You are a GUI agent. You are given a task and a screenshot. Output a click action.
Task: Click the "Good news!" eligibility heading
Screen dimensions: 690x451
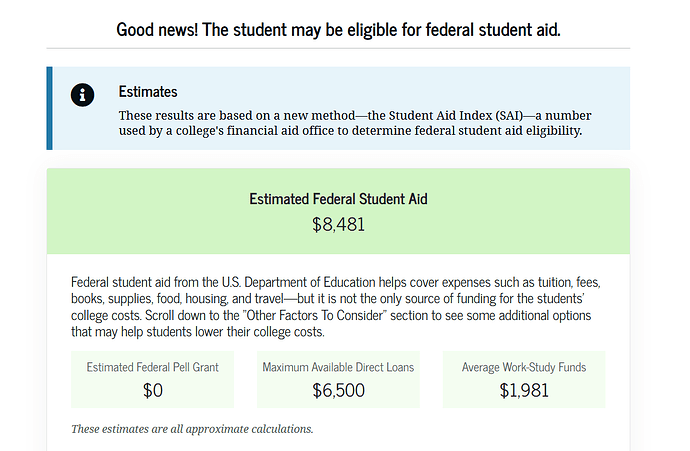(x=338, y=28)
